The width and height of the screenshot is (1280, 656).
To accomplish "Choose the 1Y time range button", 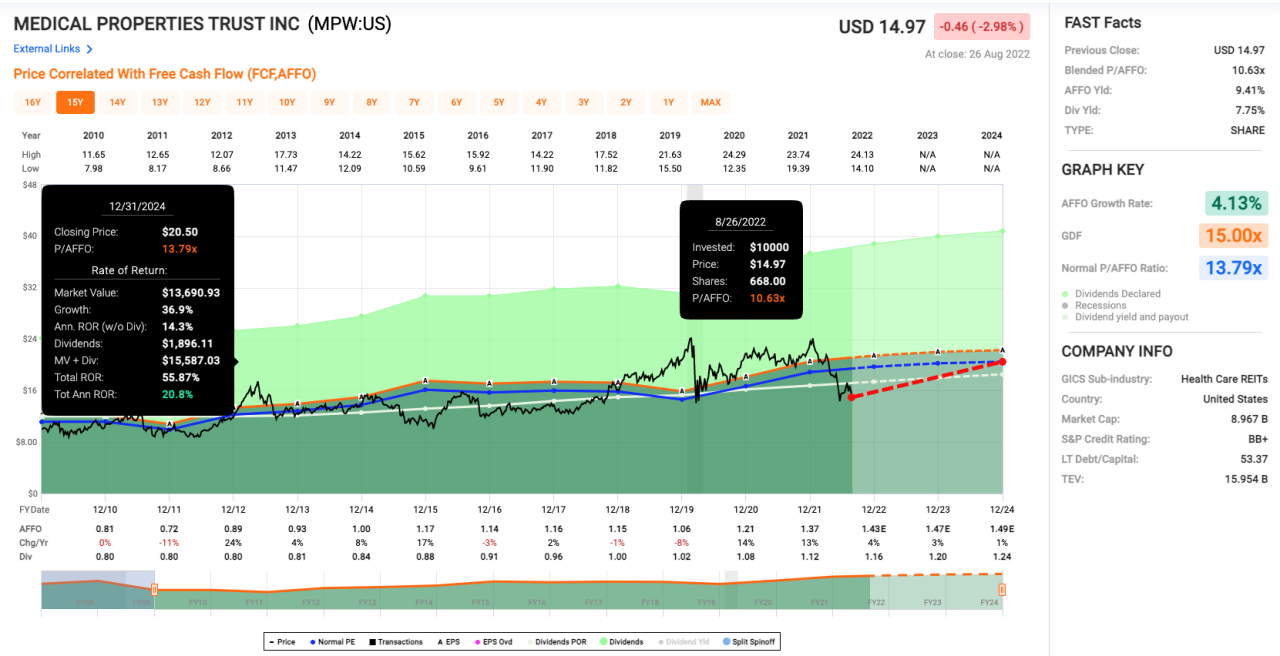I will click(x=669, y=102).
